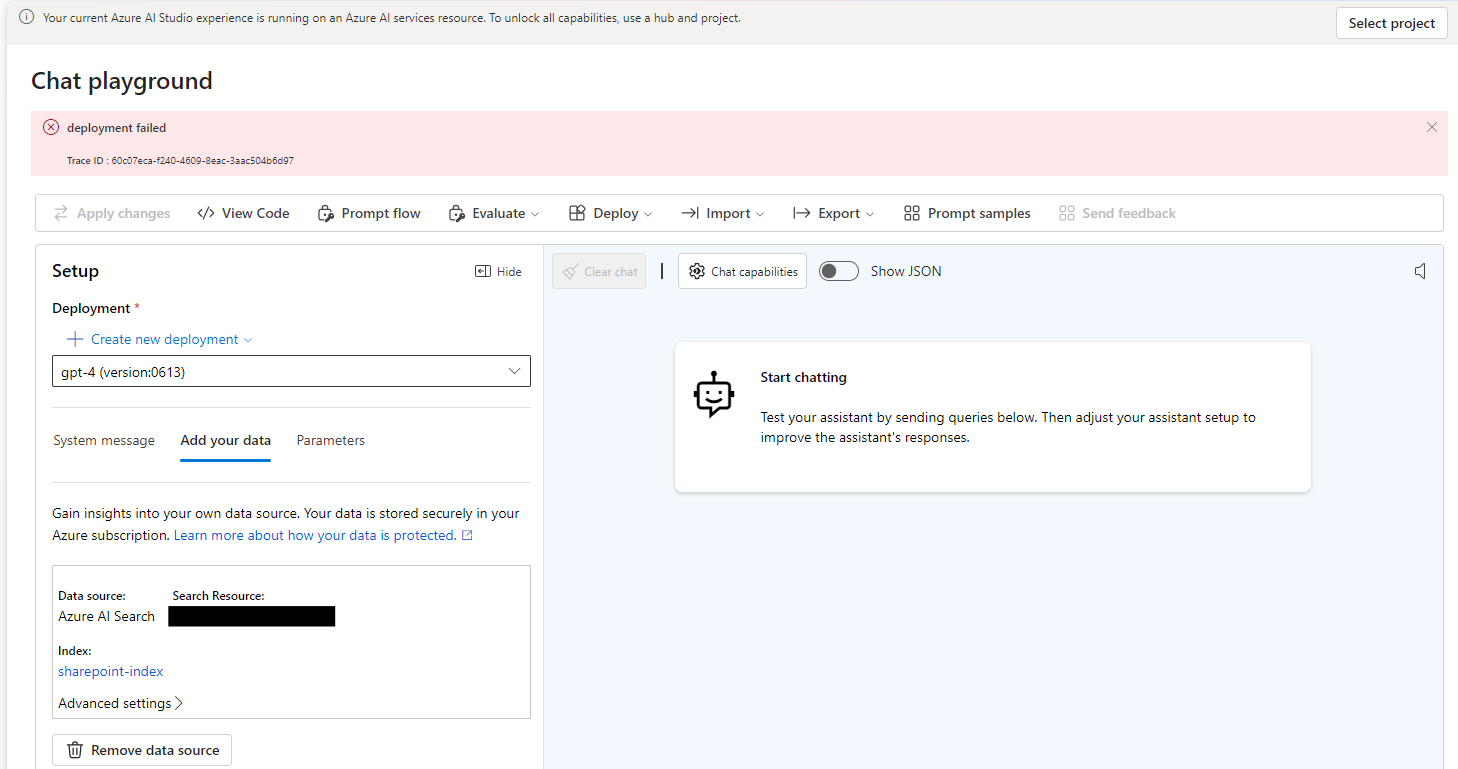Click the Prompt flow icon
1458x769 pixels.
pos(325,213)
